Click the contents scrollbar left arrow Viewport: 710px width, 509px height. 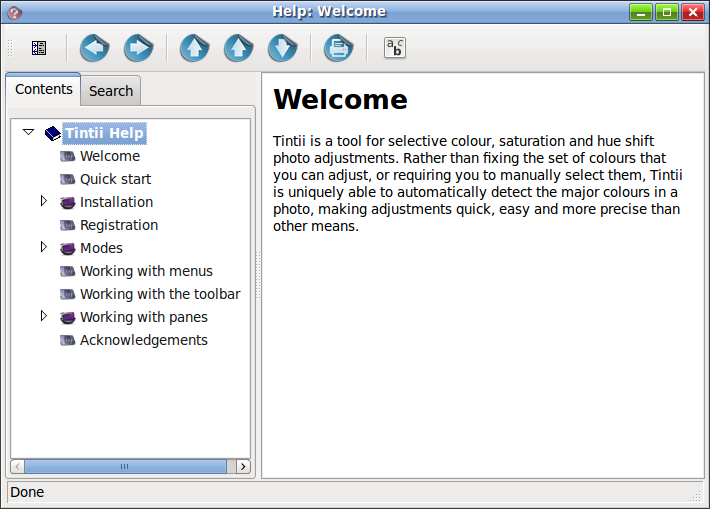(x=18, y=466)
